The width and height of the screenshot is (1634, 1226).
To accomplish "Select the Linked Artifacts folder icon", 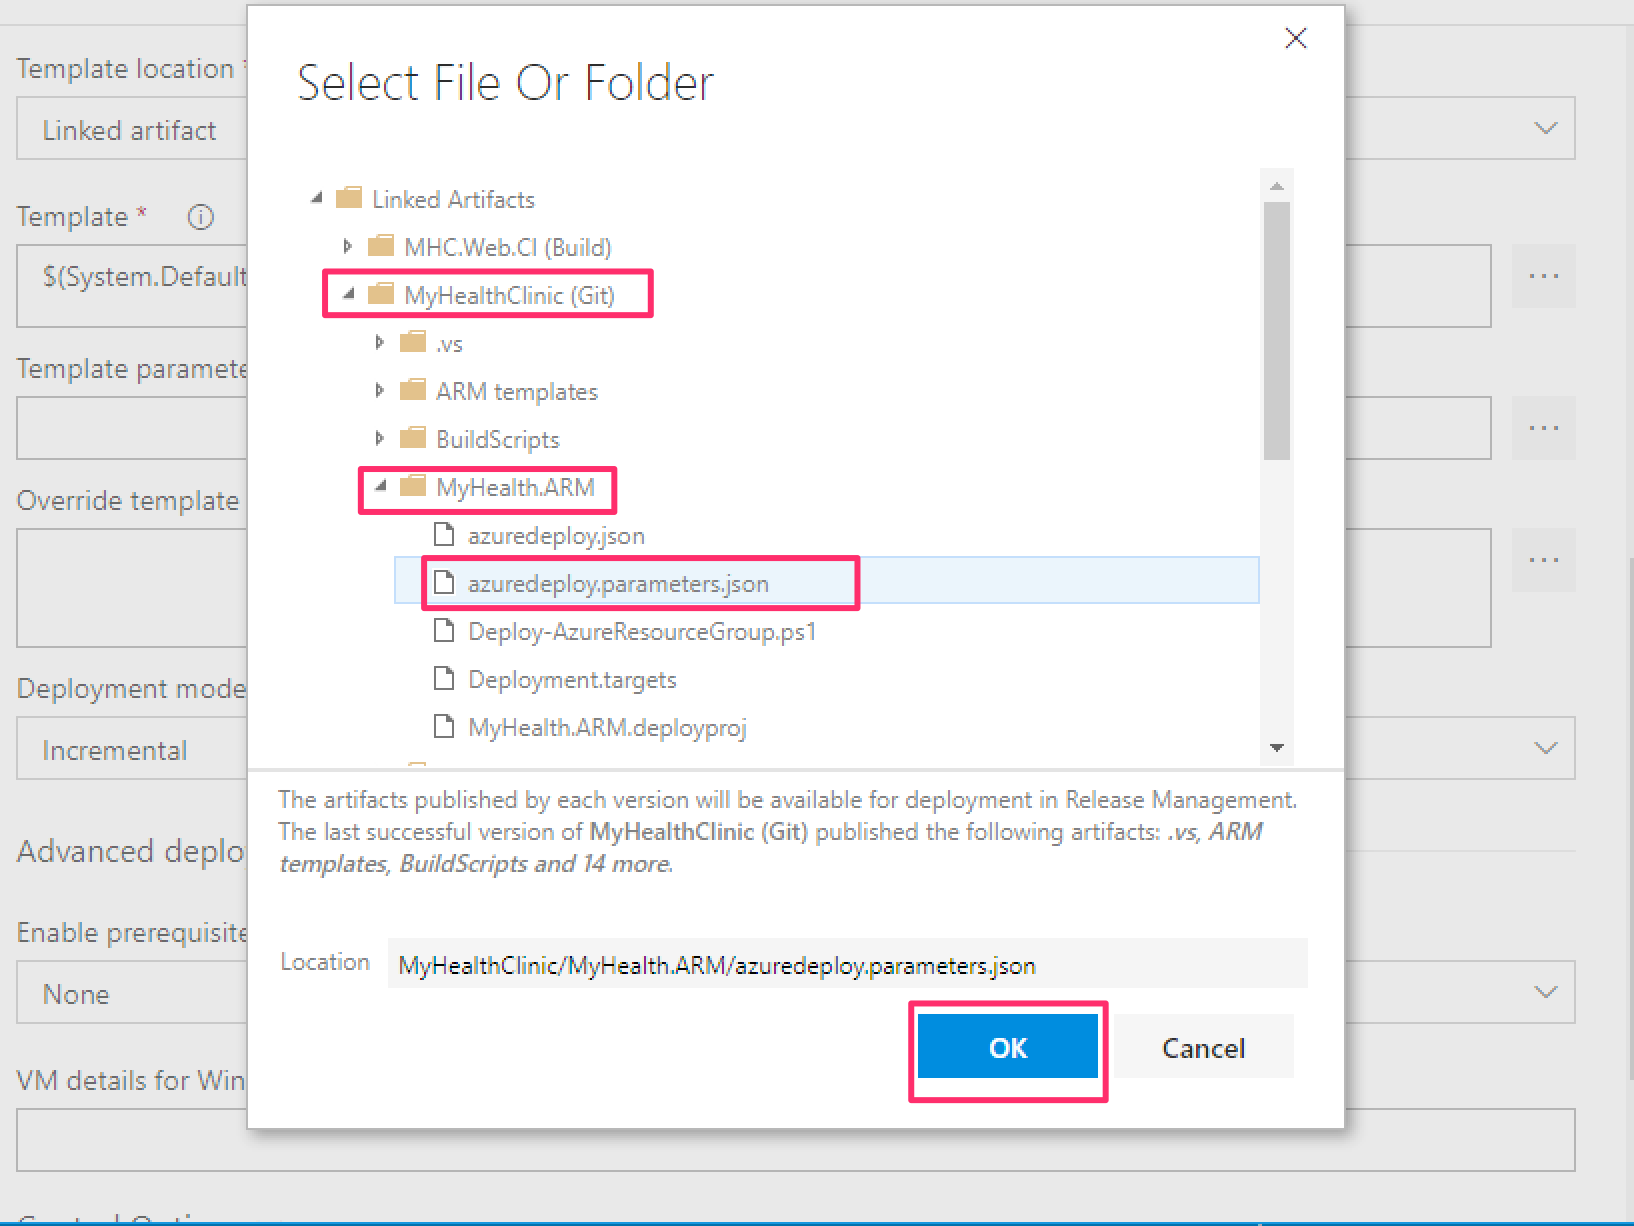I will [x=349, y=197].
